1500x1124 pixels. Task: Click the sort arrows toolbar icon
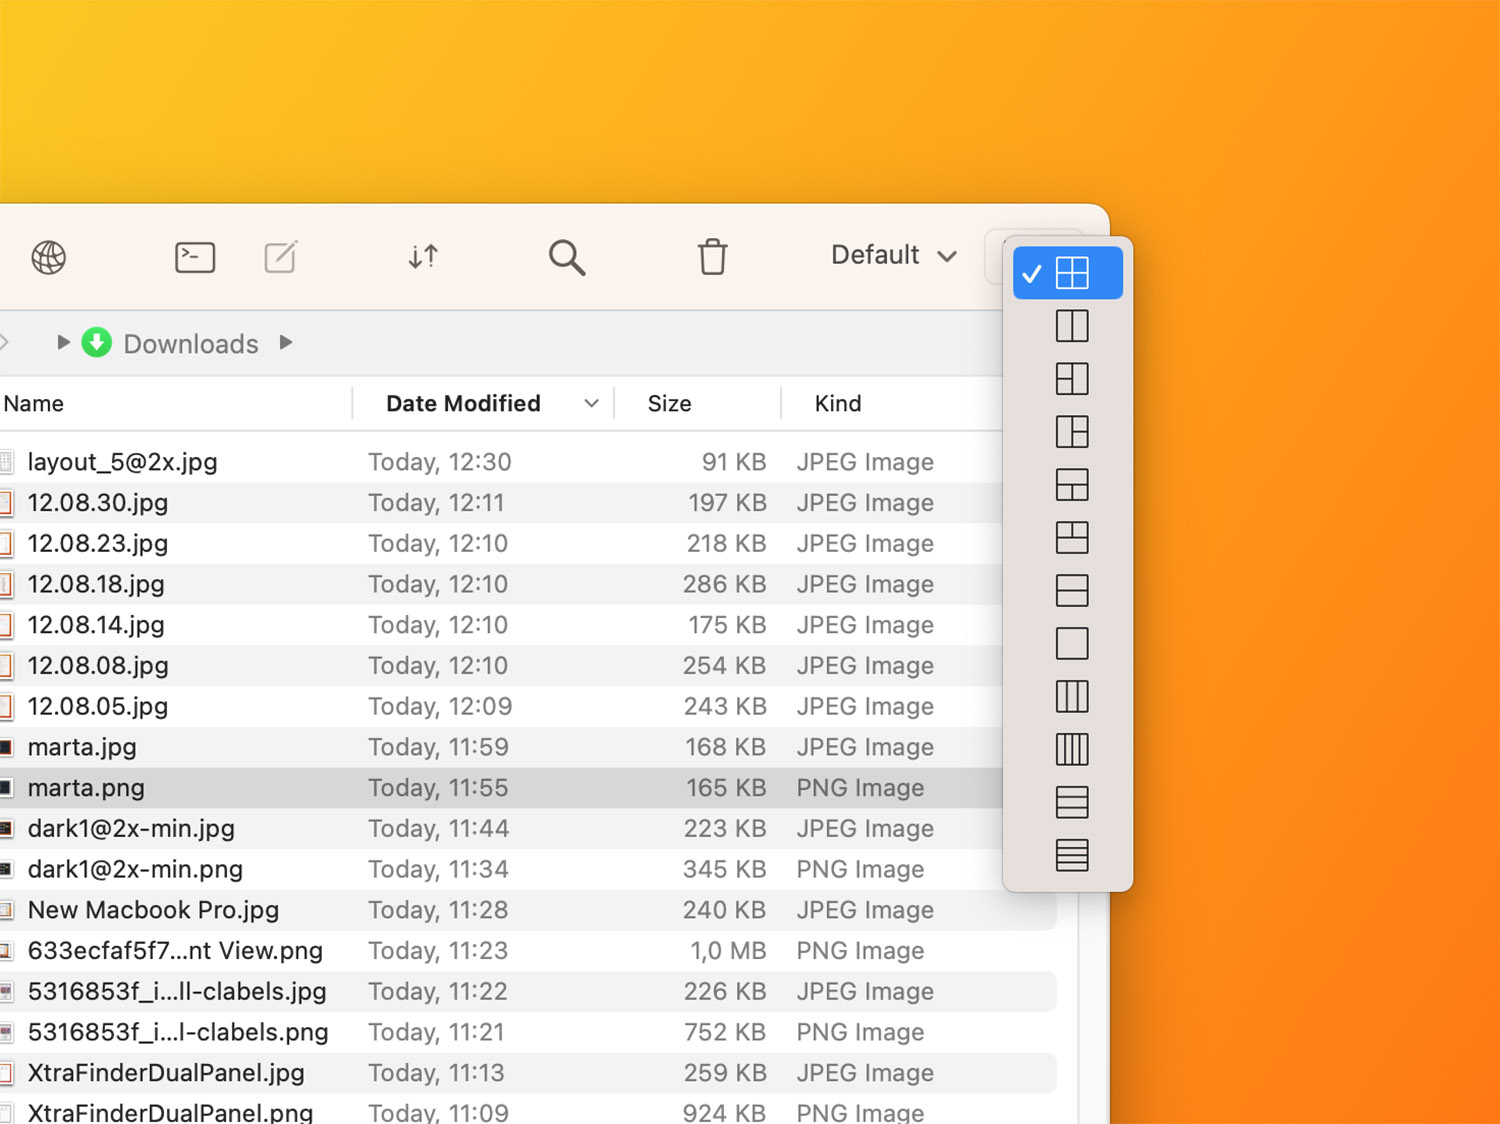pyautogui.click(x=423, y=258)
